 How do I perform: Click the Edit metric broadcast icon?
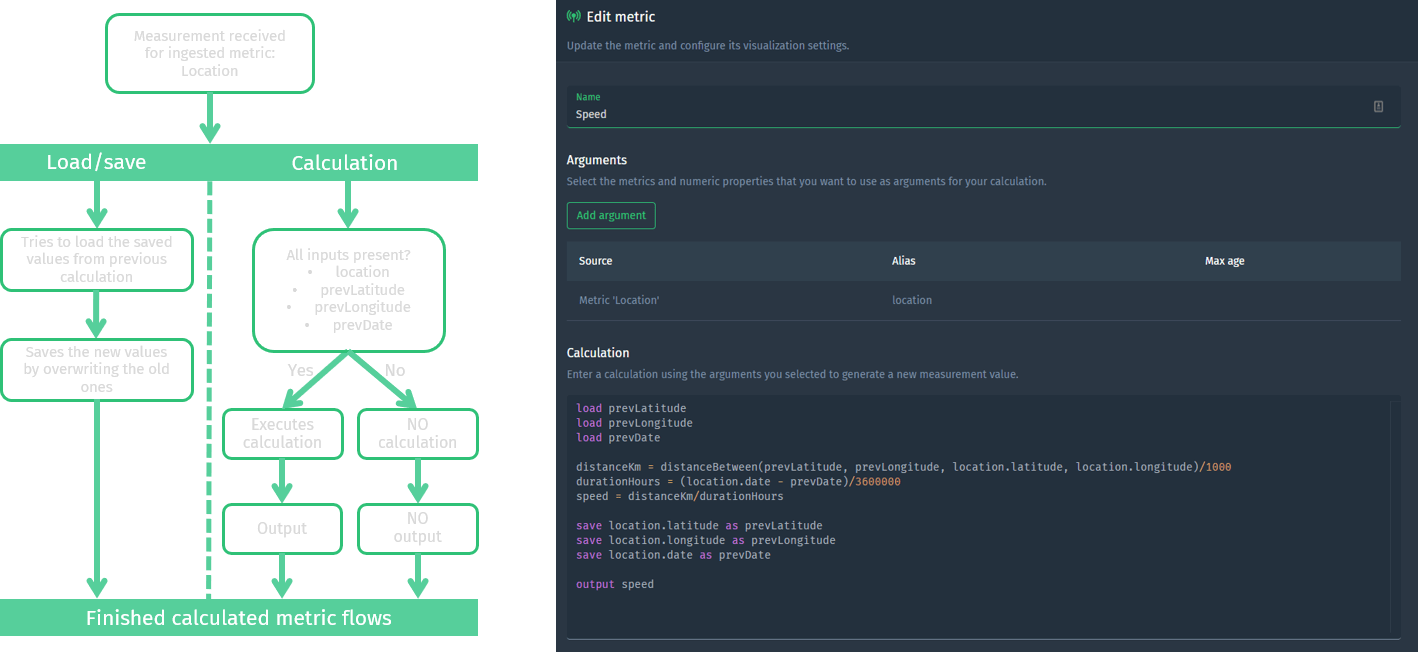coord(573,17)
